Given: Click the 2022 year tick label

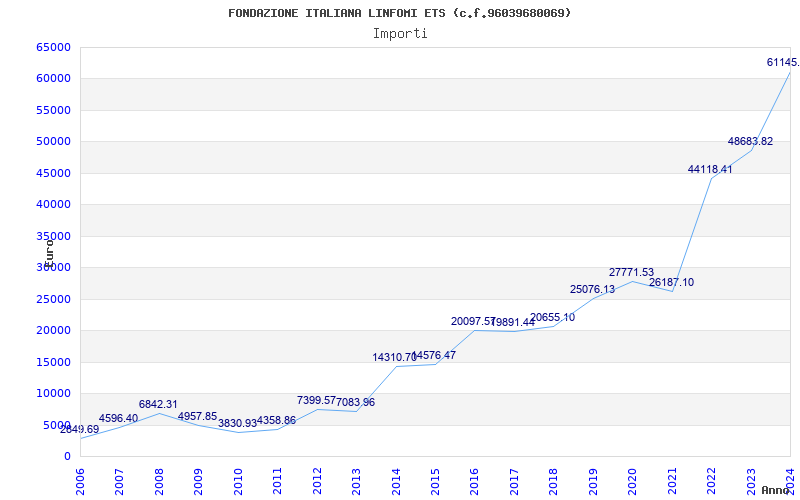Looking at the screenshot, I should [711, 482].
